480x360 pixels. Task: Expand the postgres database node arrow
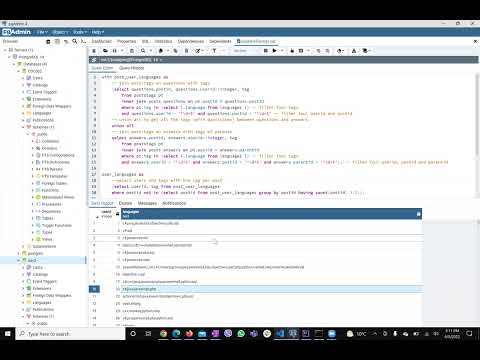[19, 253]
